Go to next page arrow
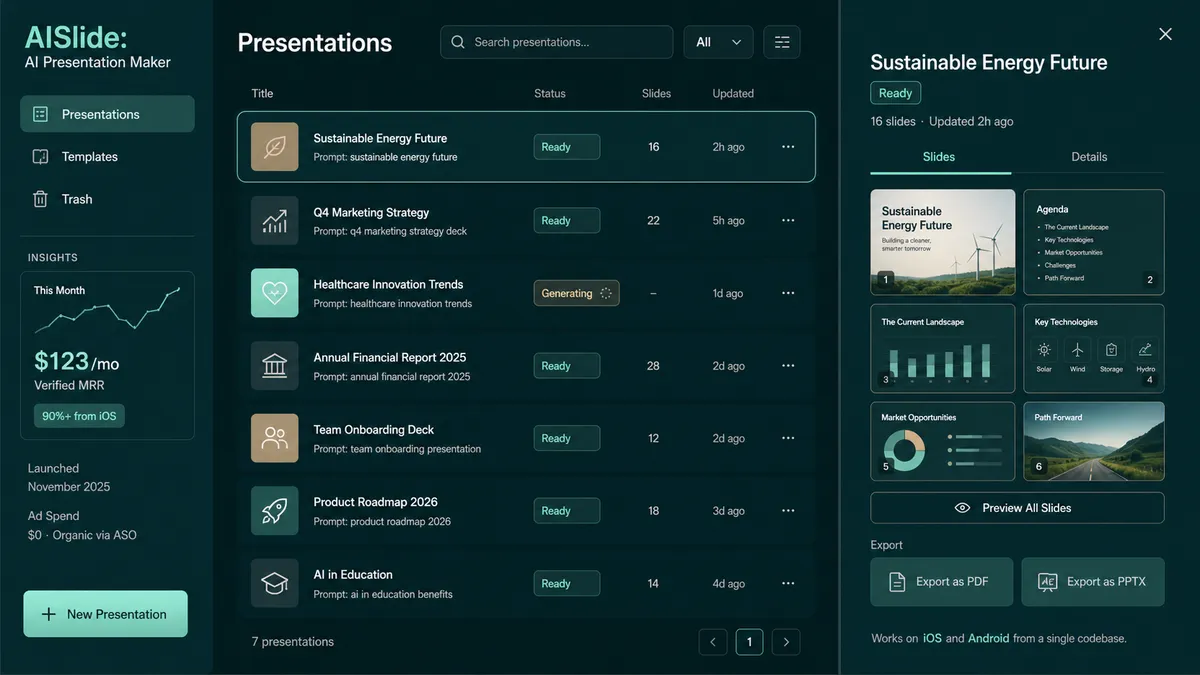The height and width of the screenshot is (675, 1200). 786,642
